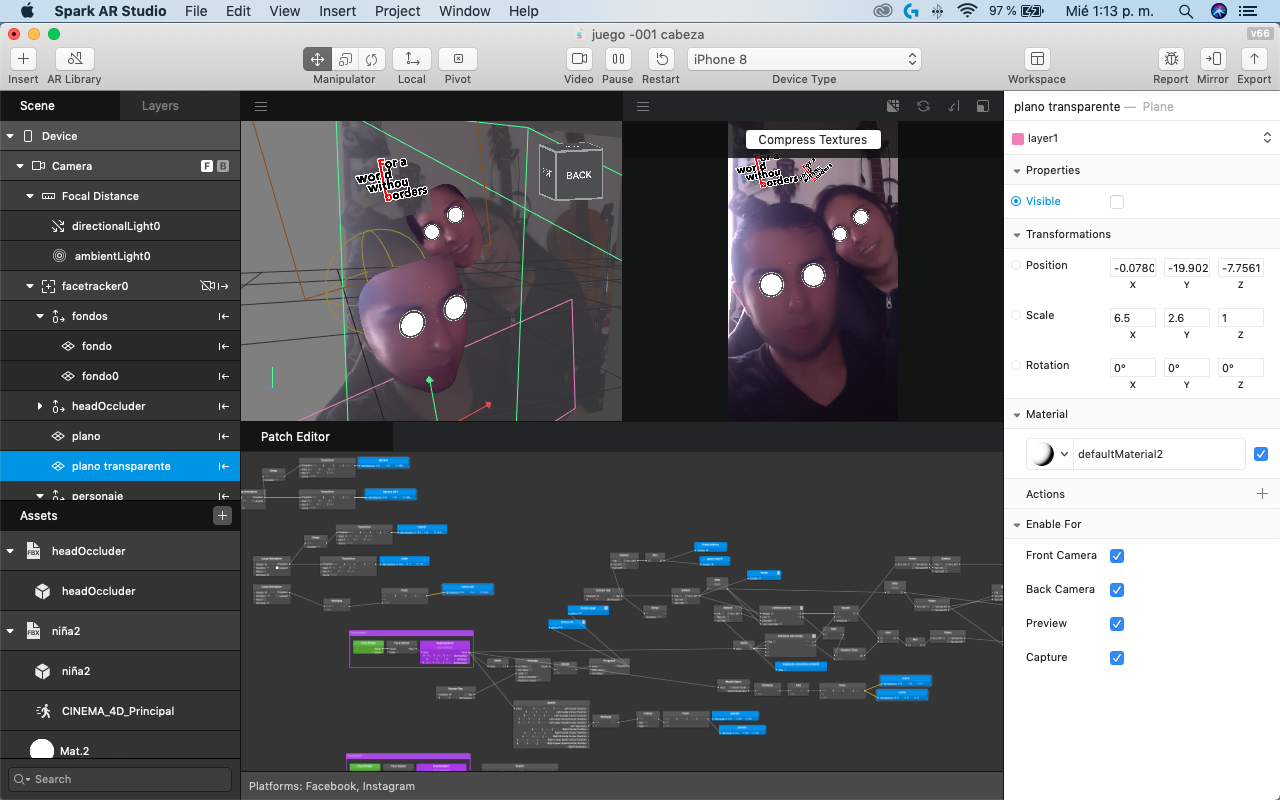
Task: Open the material preview dropdown arrow
Action: click(x=1065, y=454)
